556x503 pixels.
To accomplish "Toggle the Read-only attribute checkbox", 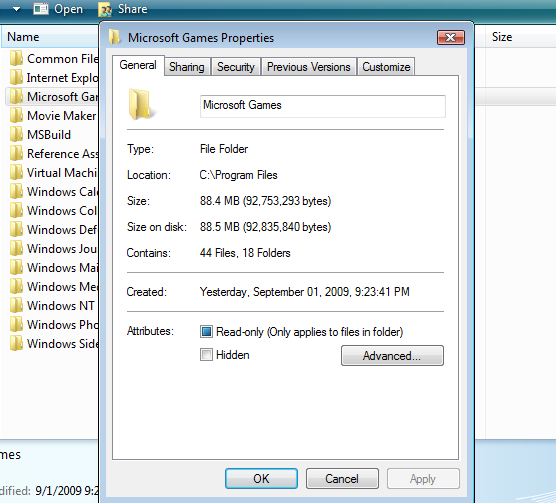I will click(x=206, y=332).
